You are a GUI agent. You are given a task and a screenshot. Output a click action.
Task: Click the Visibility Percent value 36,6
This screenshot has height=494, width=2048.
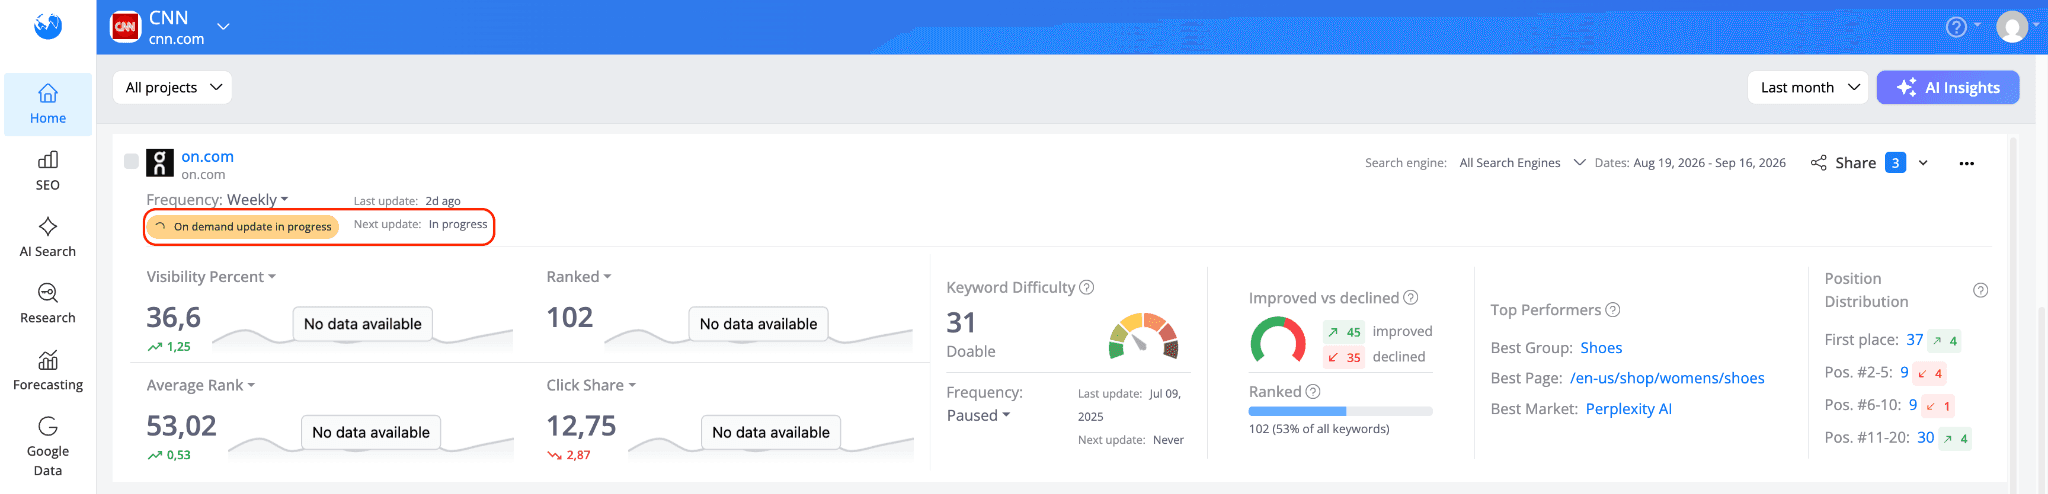(x=173, y=318)
